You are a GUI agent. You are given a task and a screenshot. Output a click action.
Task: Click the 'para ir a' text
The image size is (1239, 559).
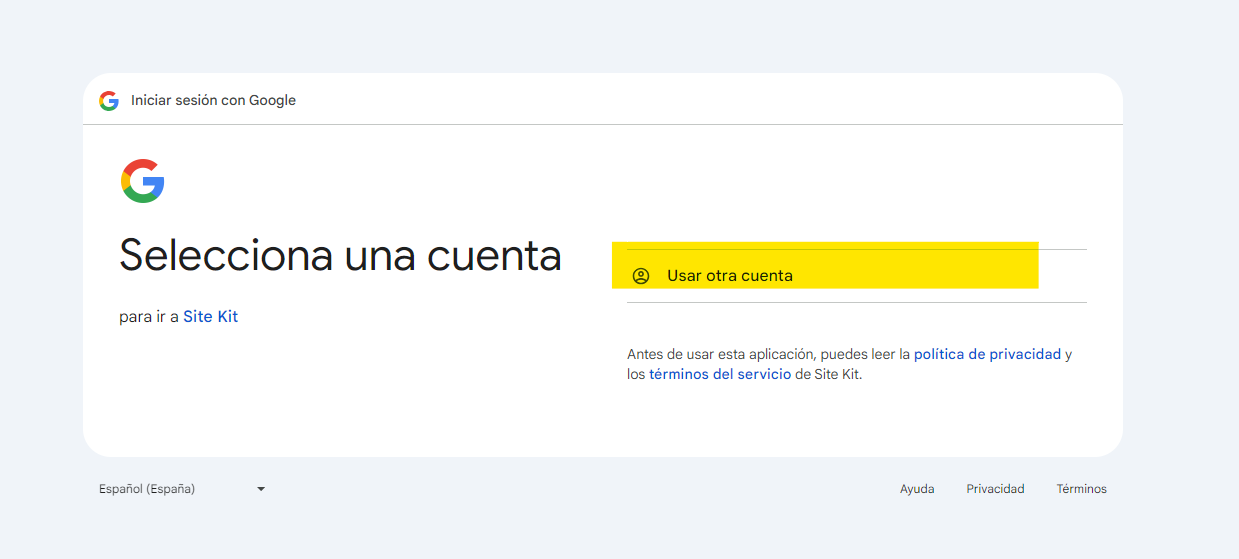pos(149,317)
